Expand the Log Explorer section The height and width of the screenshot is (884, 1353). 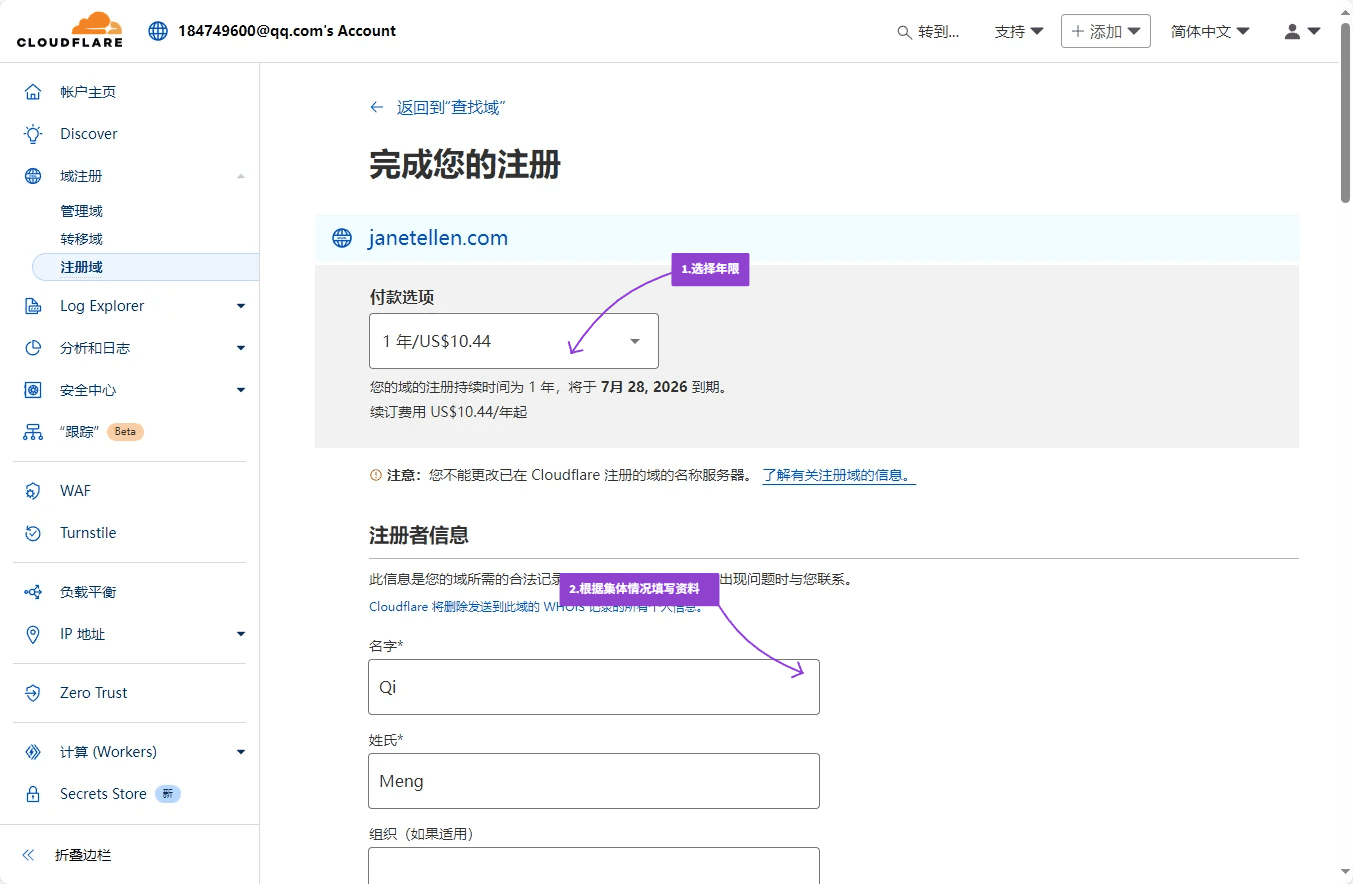[x=240, y=306]
